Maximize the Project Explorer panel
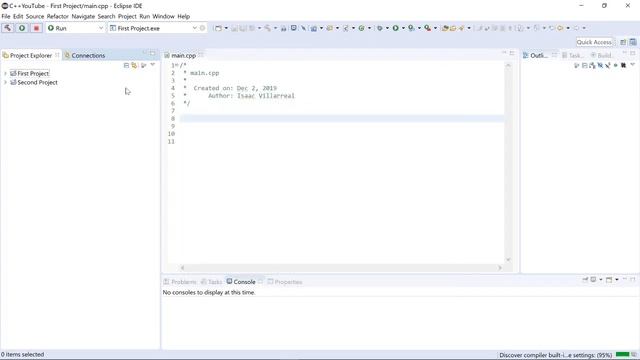This screenshot has height=360, width=640. [153, 53]
